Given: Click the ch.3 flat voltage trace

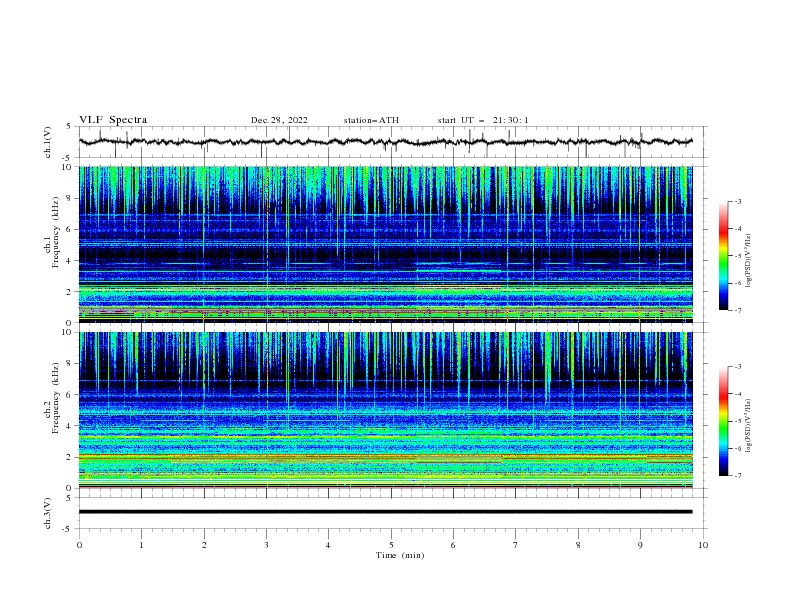Looking at the screenshot, I should 385,512.
